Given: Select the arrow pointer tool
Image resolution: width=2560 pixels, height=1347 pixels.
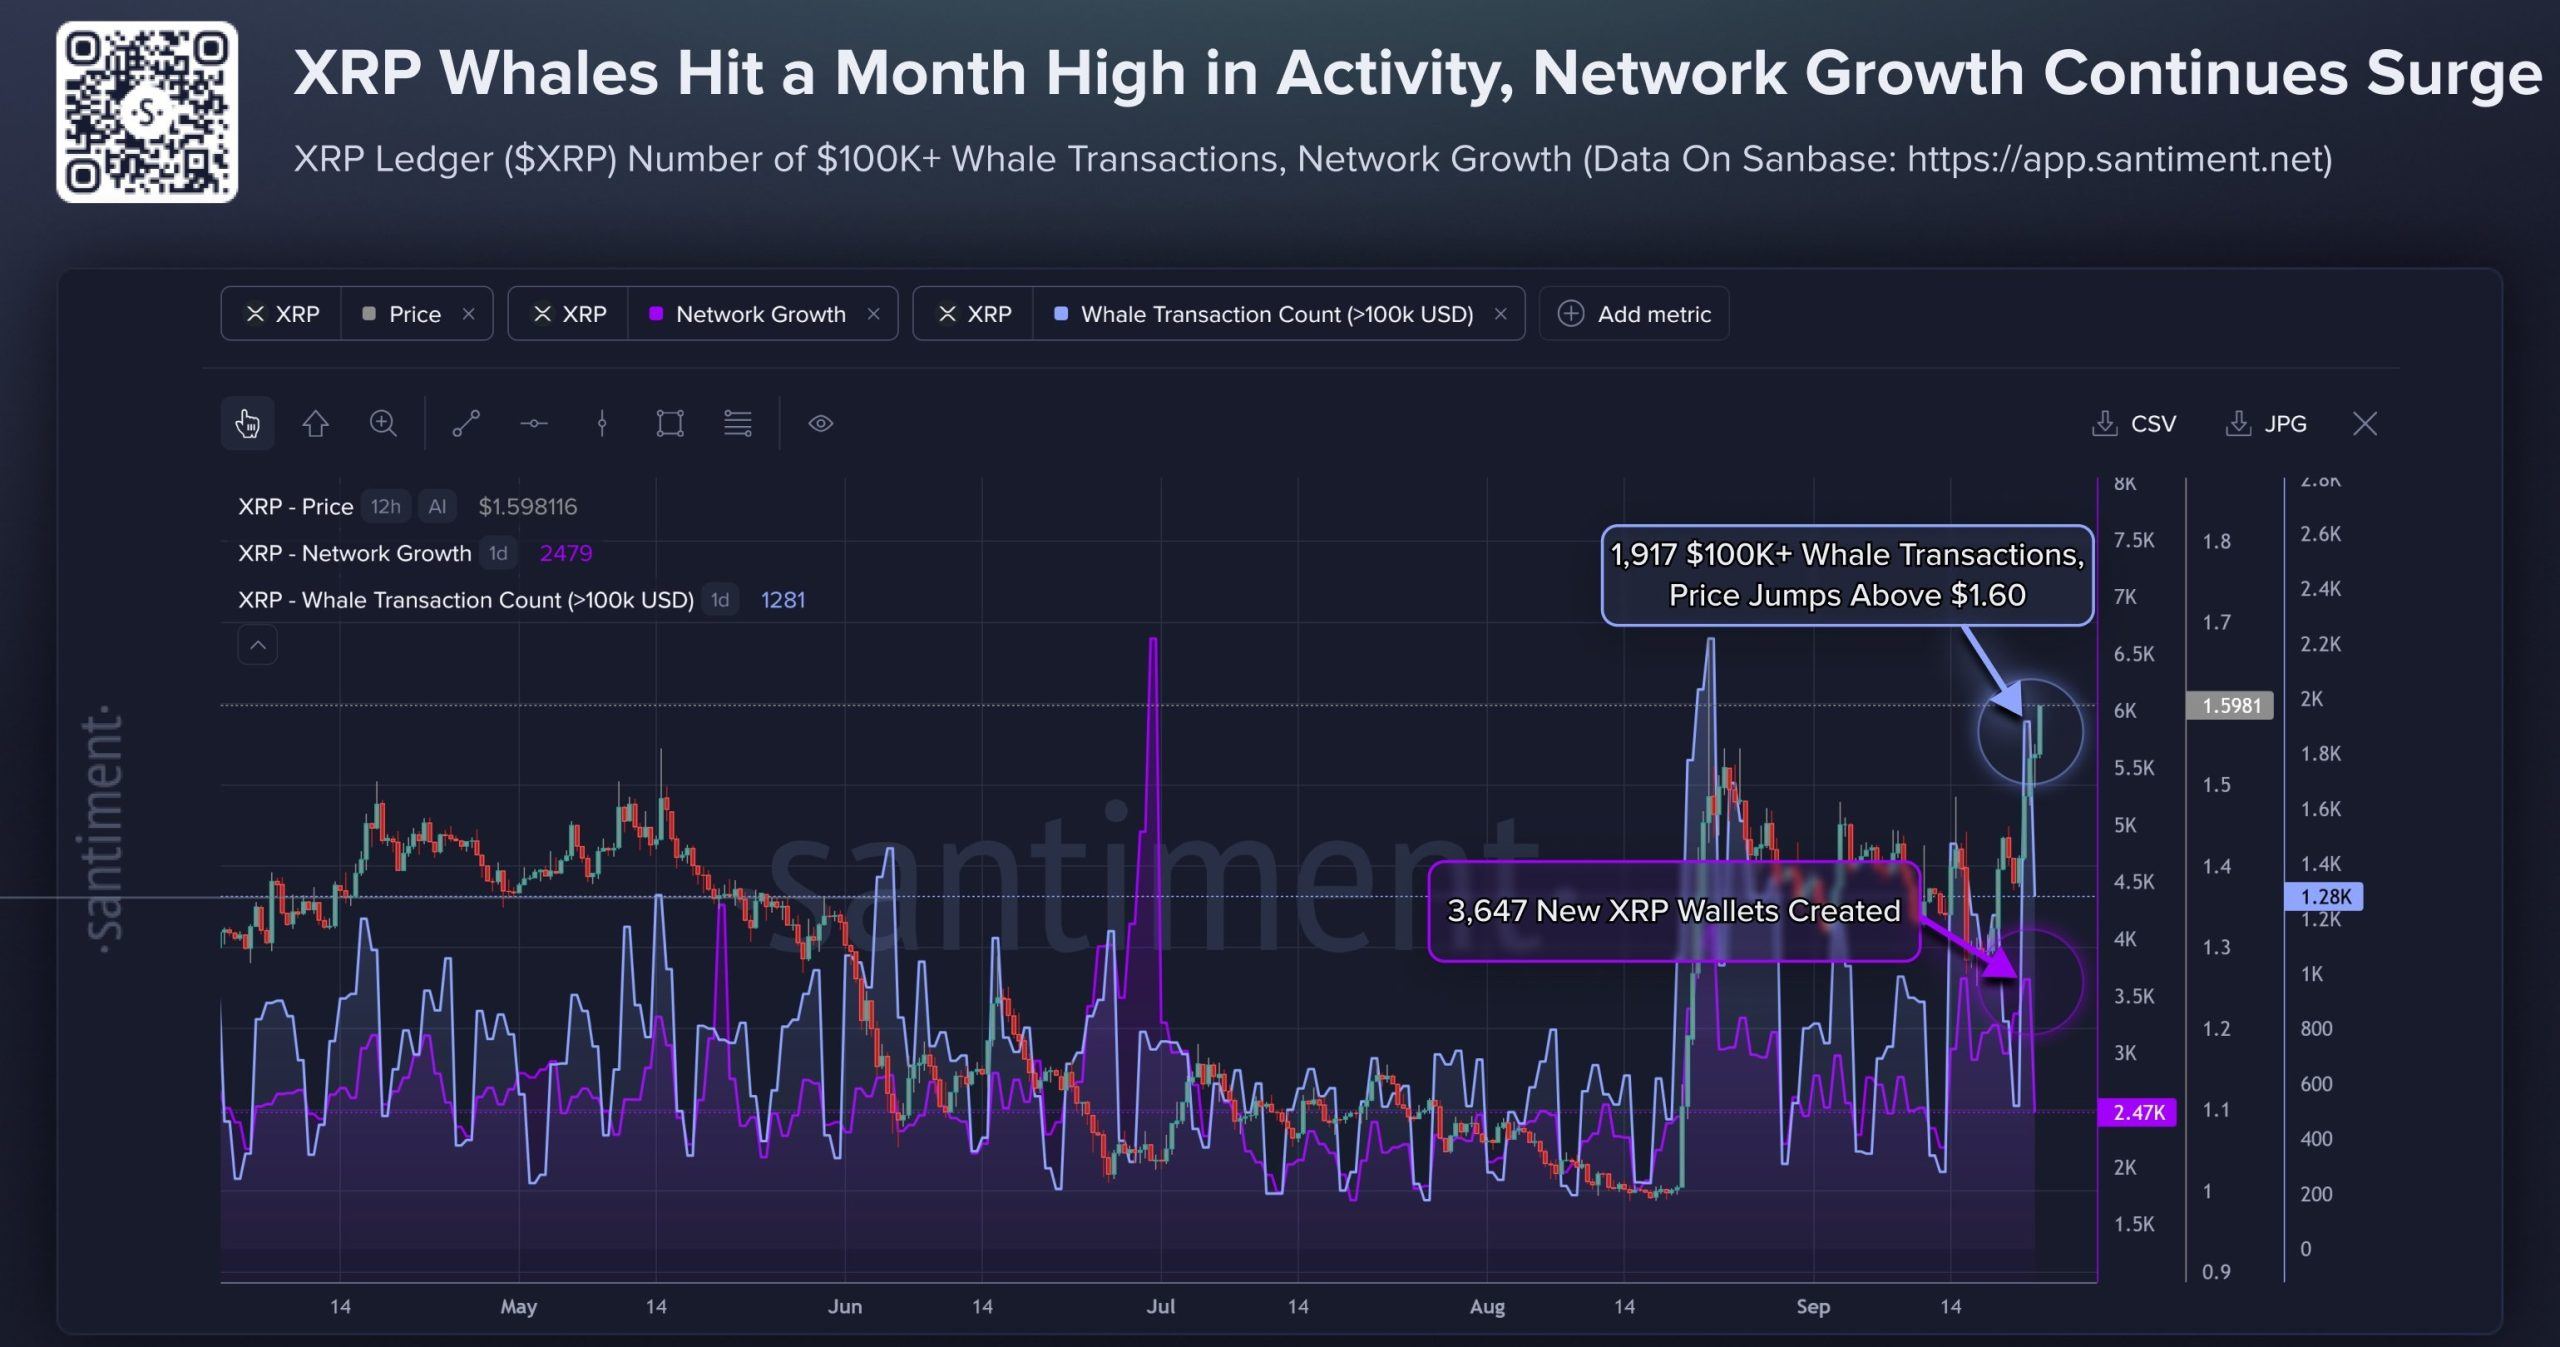Looking at the screenshot, I should (315, 424).
